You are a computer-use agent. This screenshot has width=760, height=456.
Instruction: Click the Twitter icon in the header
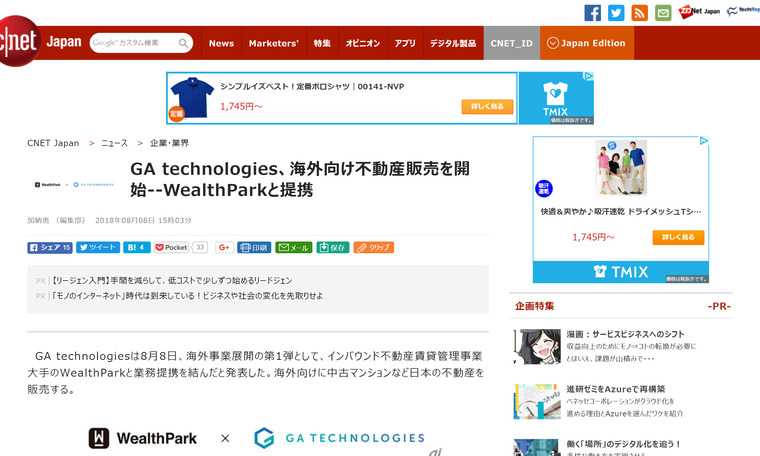coord(616,13)
